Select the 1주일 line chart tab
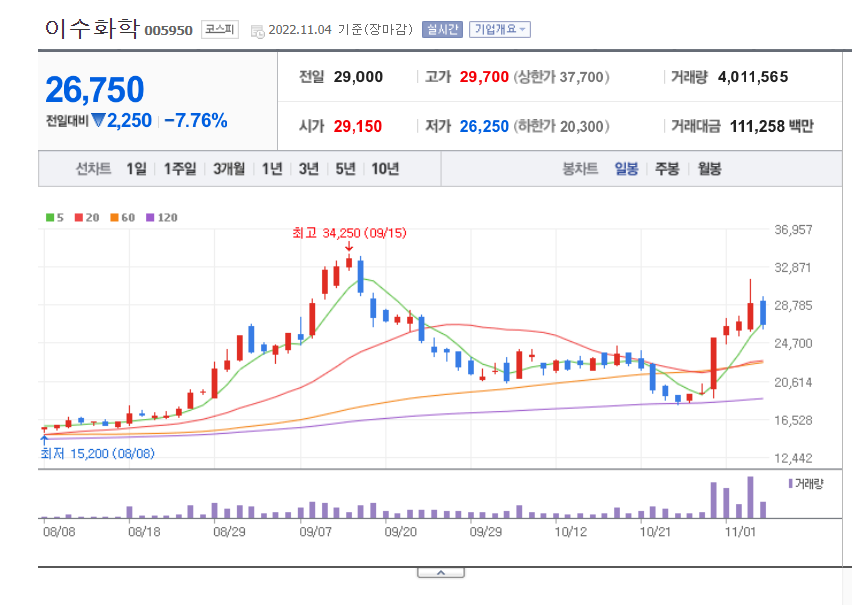The width and height of the screenshot is (852, 605). tap(180, 169)
